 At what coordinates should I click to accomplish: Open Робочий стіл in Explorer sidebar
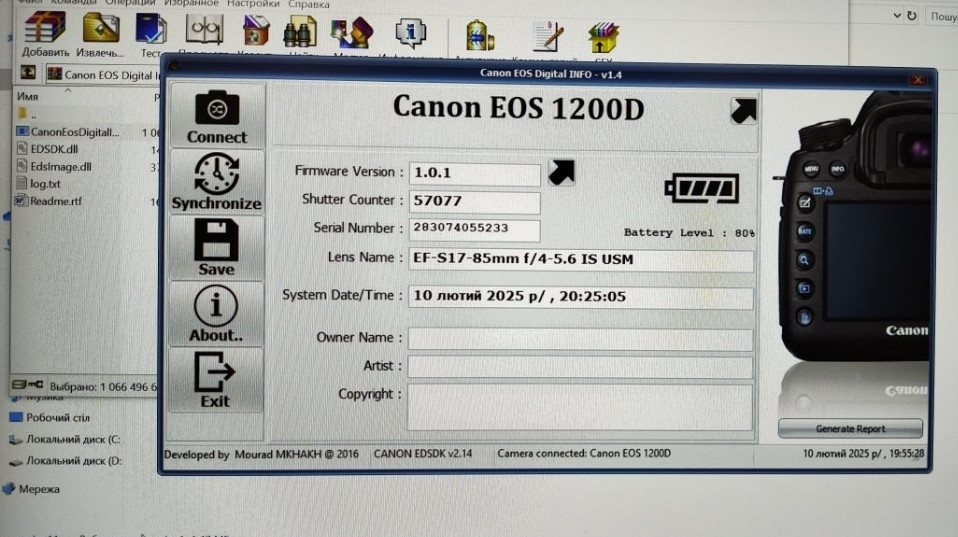point(49,418)
